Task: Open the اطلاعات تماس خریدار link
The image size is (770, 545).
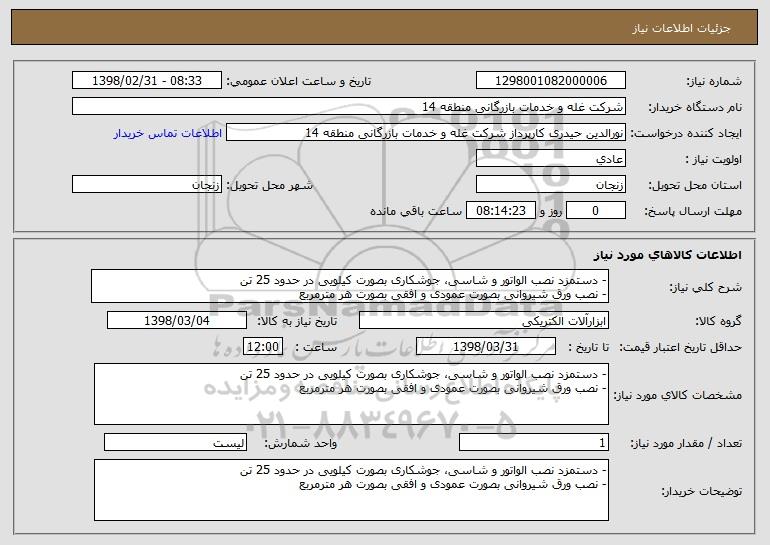Action: click(167, 134)
